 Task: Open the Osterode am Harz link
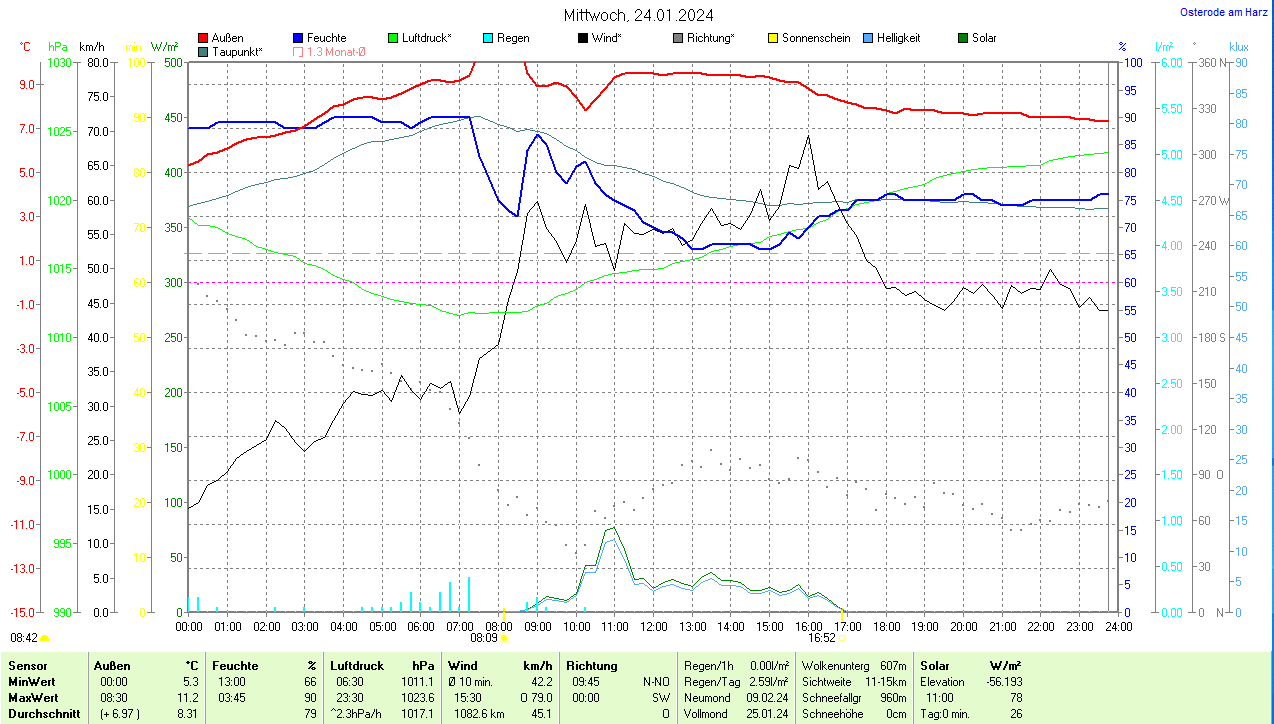(x=1224, y=12)
